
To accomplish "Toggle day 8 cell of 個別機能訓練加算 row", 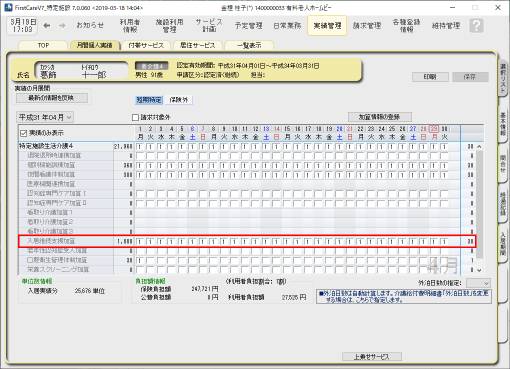I will [x=214, y=165].
